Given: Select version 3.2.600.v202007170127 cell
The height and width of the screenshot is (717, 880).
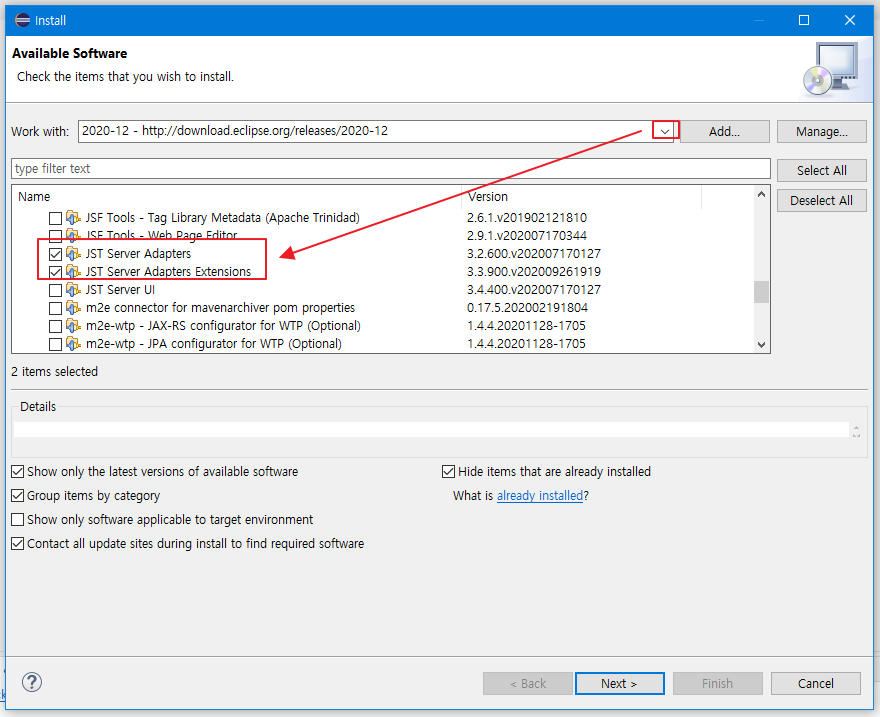Looking at the screenshot, I should tap(534, 254).
